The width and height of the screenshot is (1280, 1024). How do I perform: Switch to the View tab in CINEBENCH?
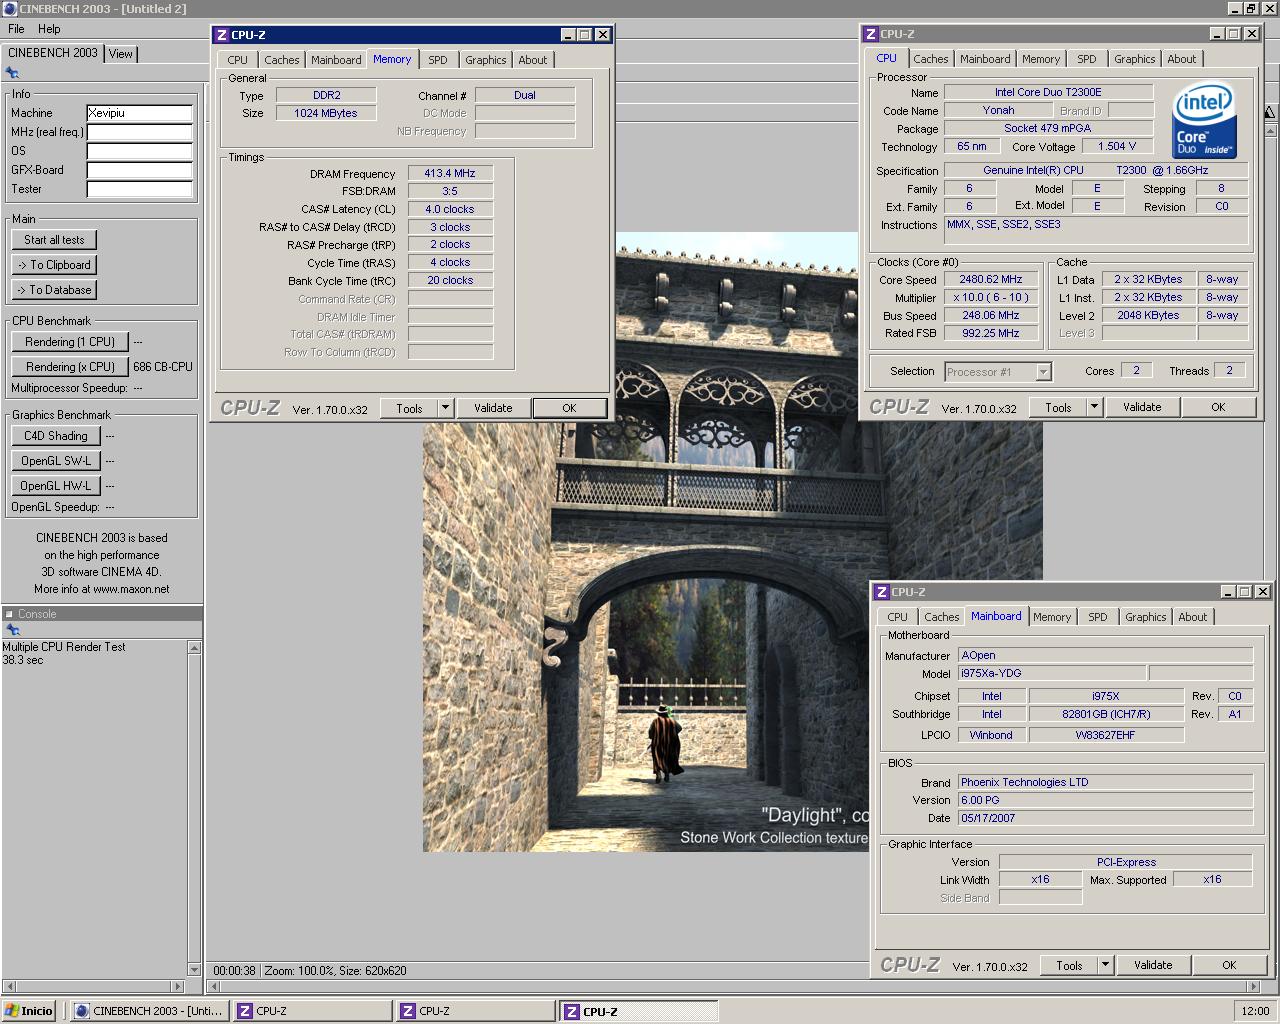pyautogui.click(x=120, y=54)
